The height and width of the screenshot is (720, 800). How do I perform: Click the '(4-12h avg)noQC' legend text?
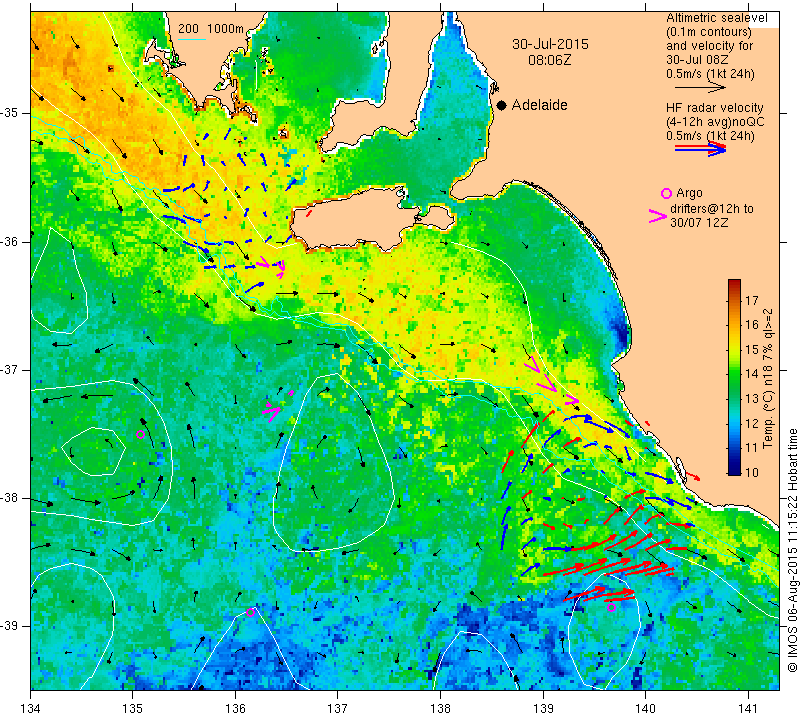[715, 122]
